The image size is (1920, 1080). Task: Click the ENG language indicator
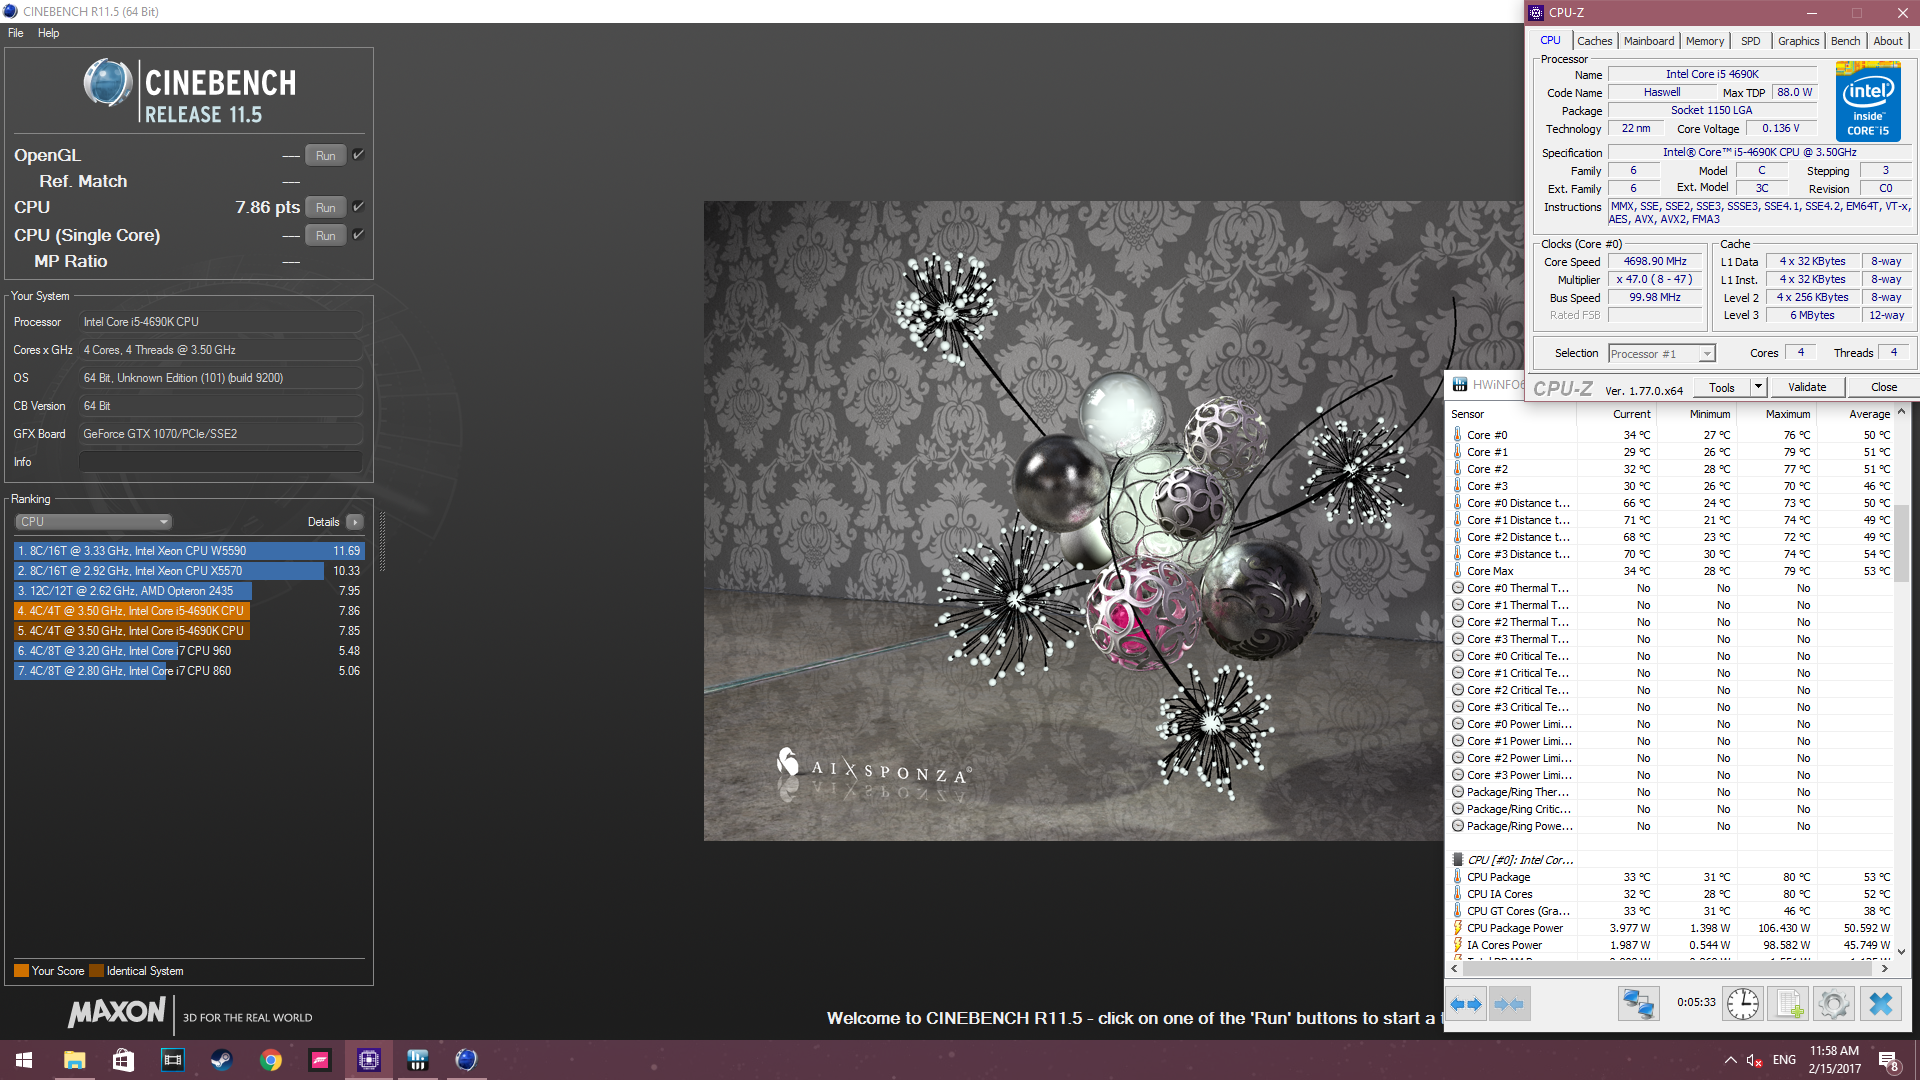click(1784, 1060)
